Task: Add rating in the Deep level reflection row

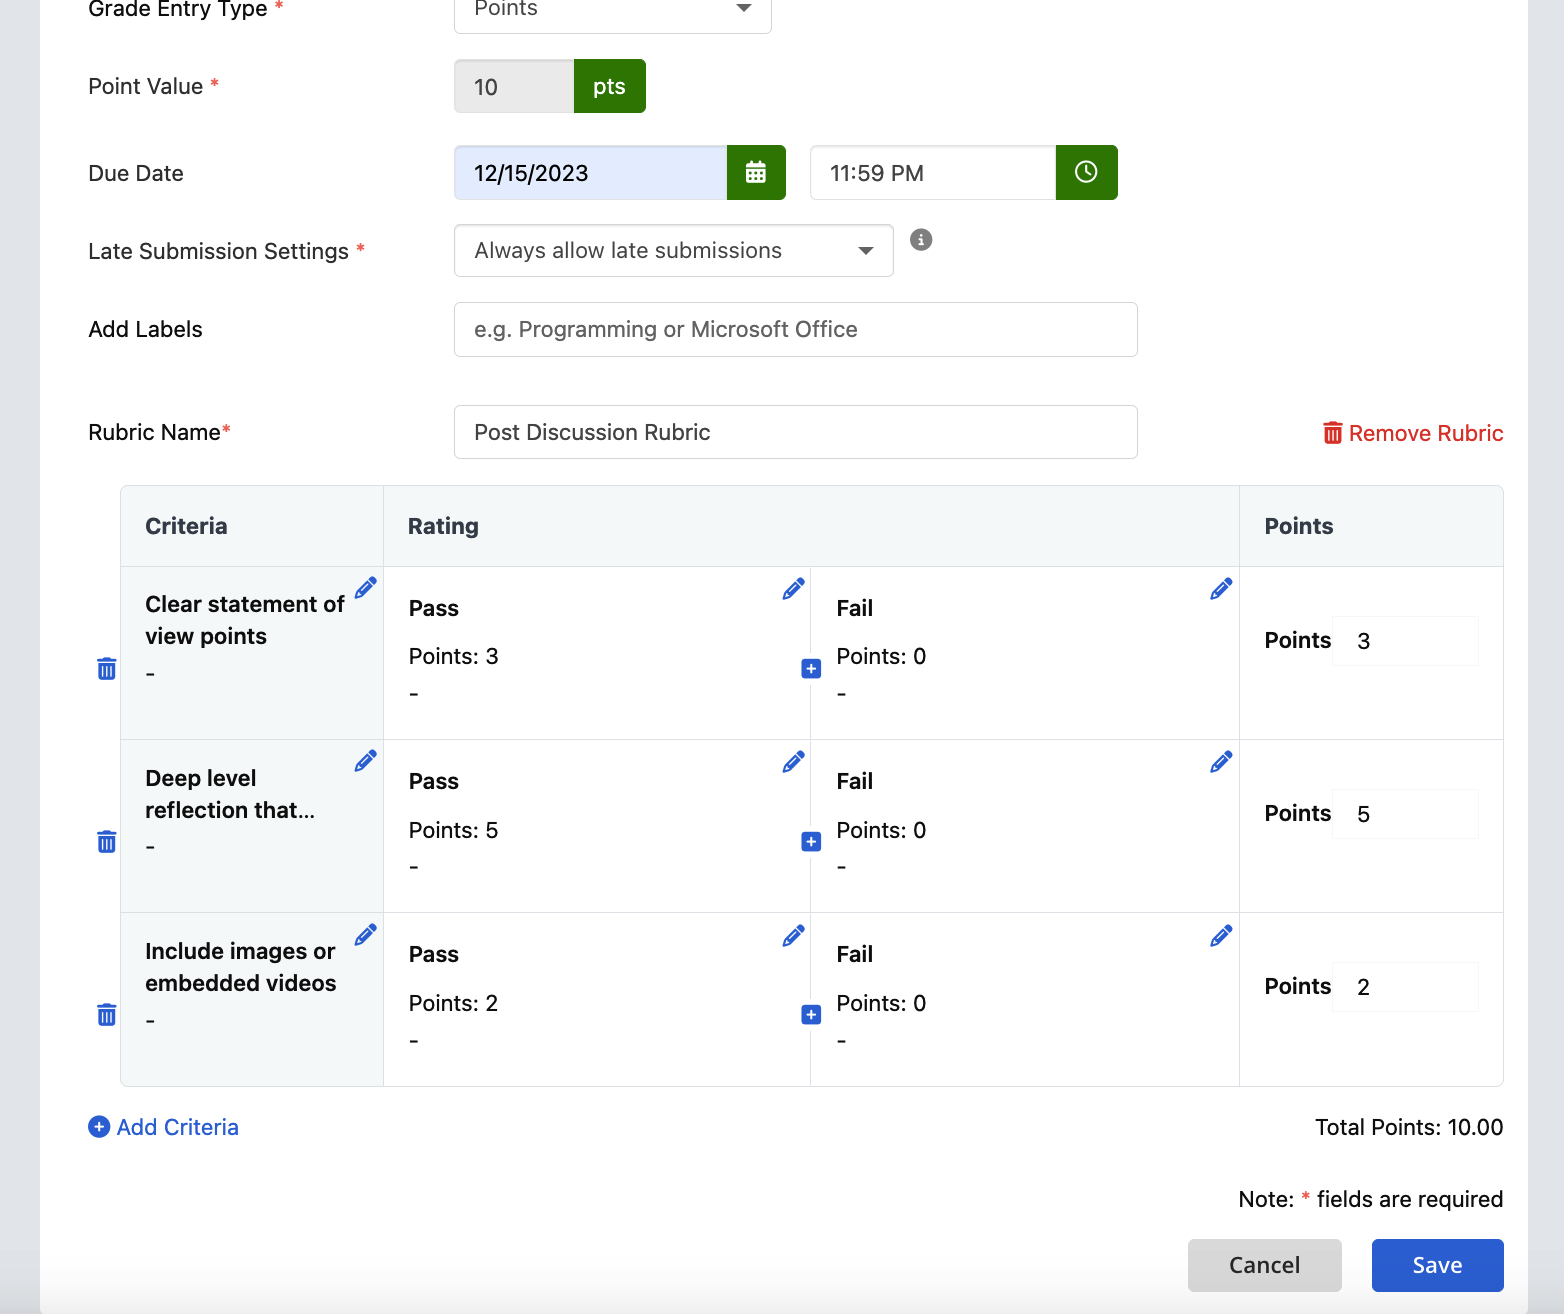Action: (x=811, y=841)
